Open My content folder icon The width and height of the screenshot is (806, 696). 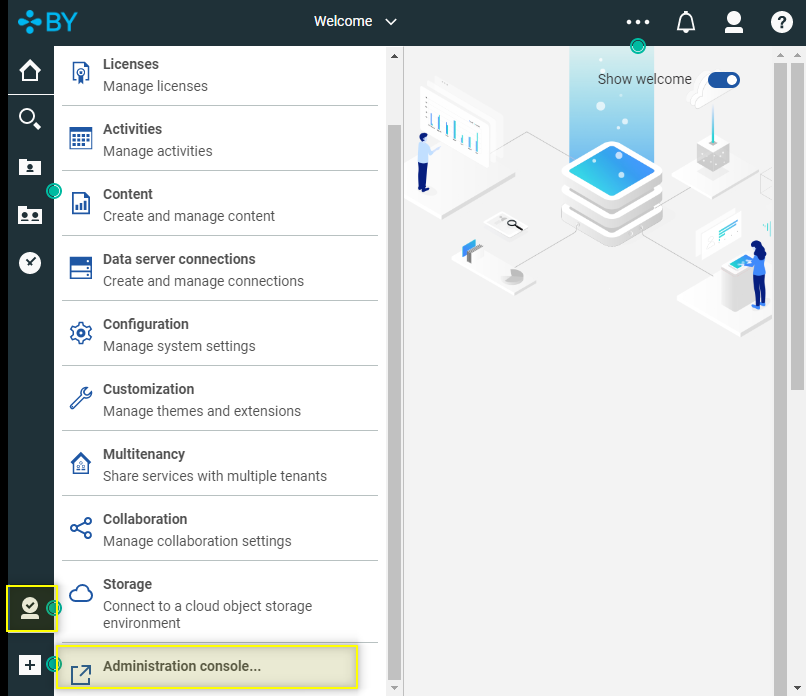[30, 167]
